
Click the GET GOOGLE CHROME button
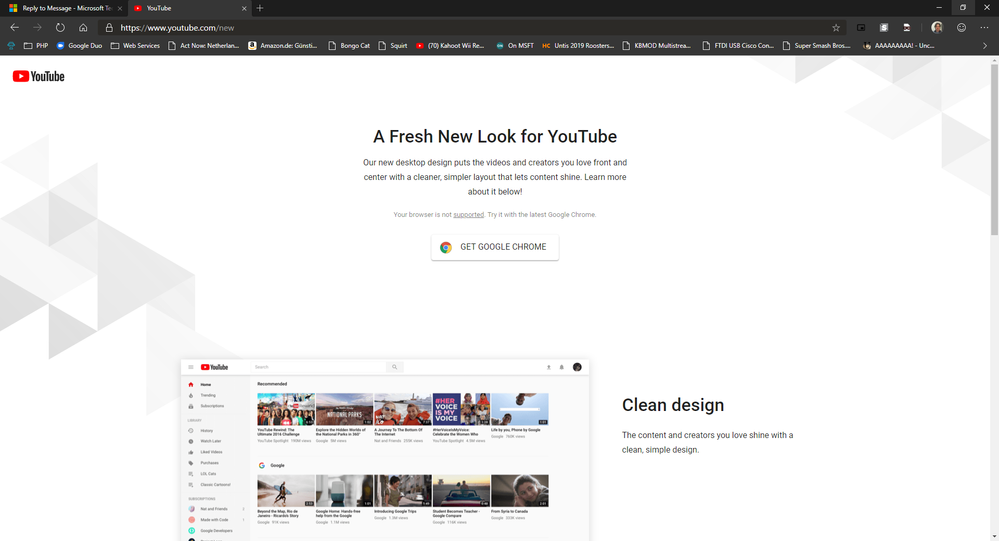495,247
